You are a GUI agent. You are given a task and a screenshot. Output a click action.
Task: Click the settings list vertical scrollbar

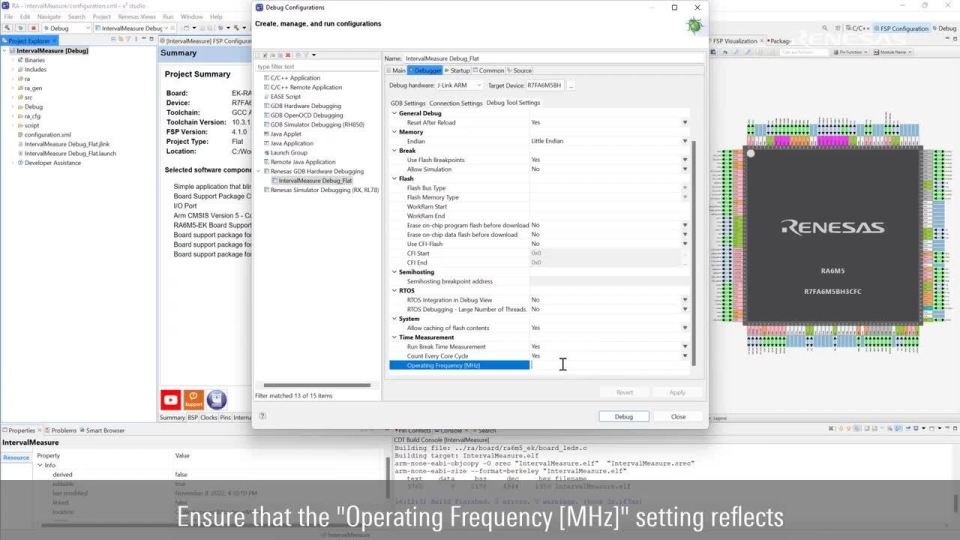coord(692,250)
